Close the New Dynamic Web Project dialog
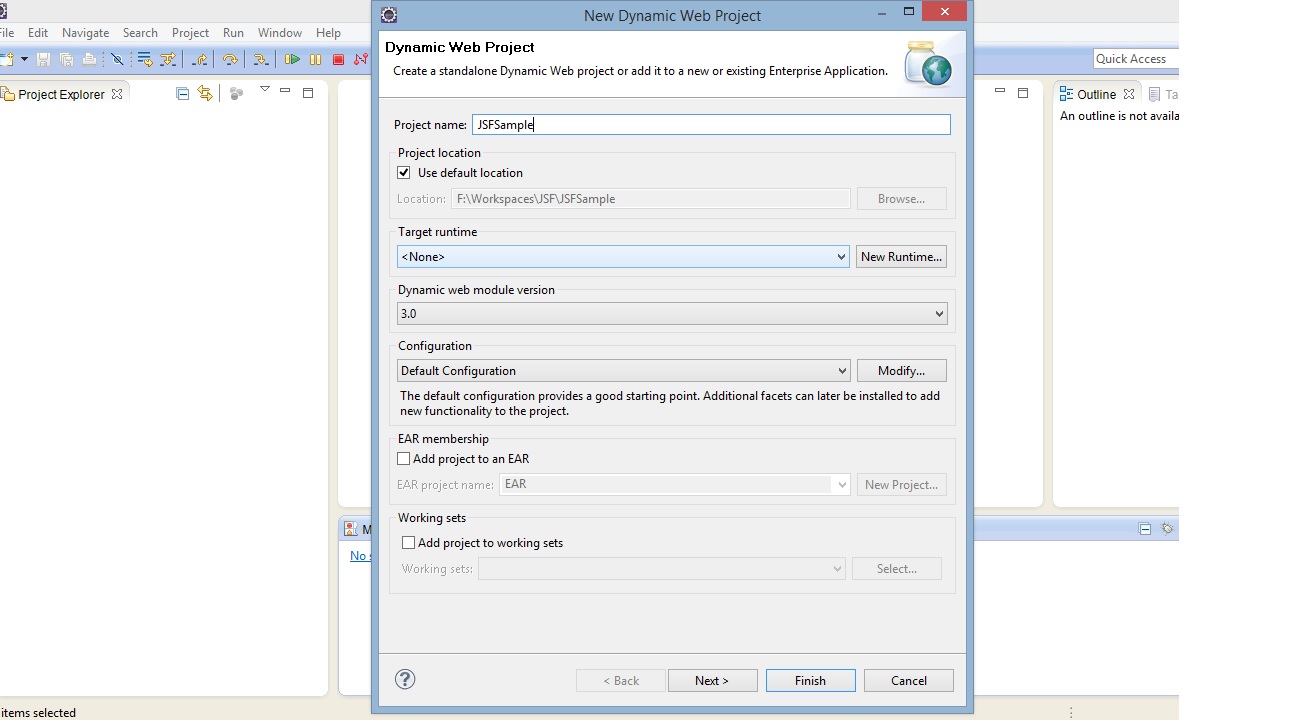1290x720 pixels. (945, 12)
